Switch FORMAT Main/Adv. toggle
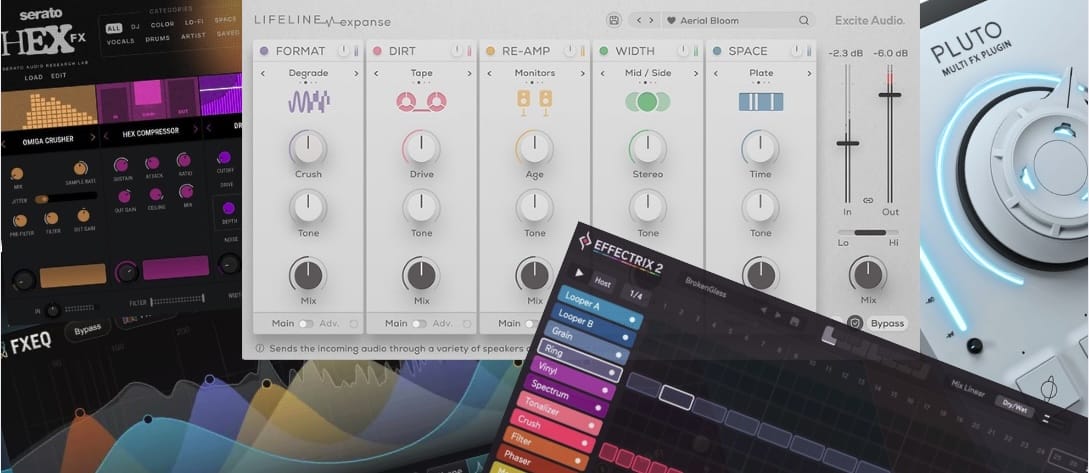 [x=306, y=324]
